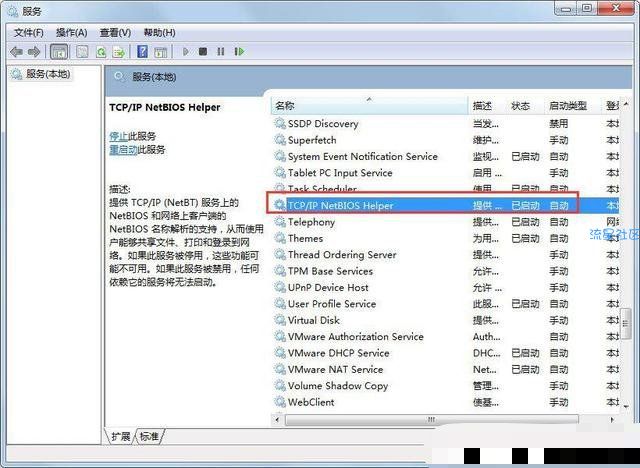Screen dimensions: 640x468
Task: Click the Back arrow in toolbar
Action: click(x=16, y=52)
